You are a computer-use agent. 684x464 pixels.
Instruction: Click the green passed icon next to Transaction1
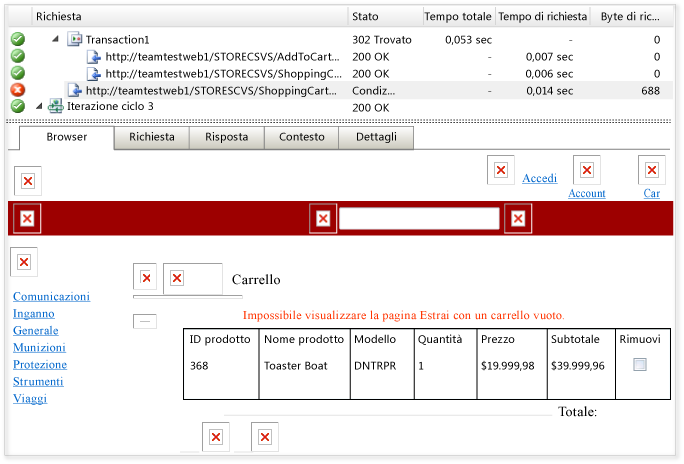point(17,39)
